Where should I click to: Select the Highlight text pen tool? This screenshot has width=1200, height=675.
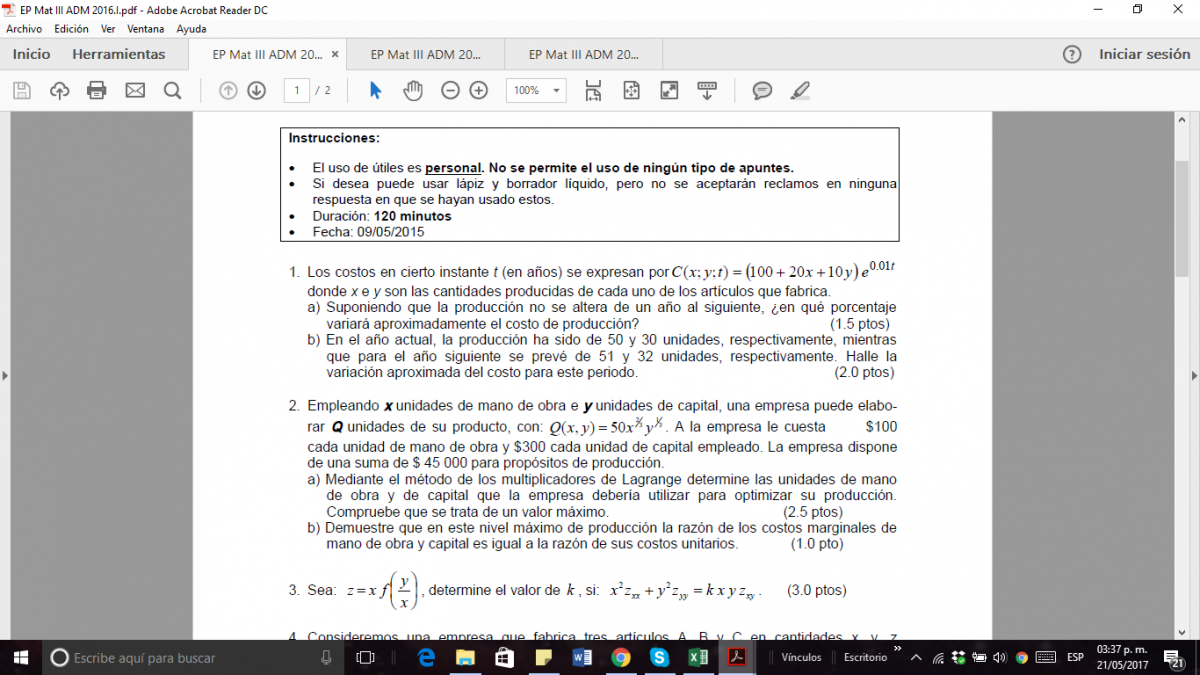click(x=799, y=91)
